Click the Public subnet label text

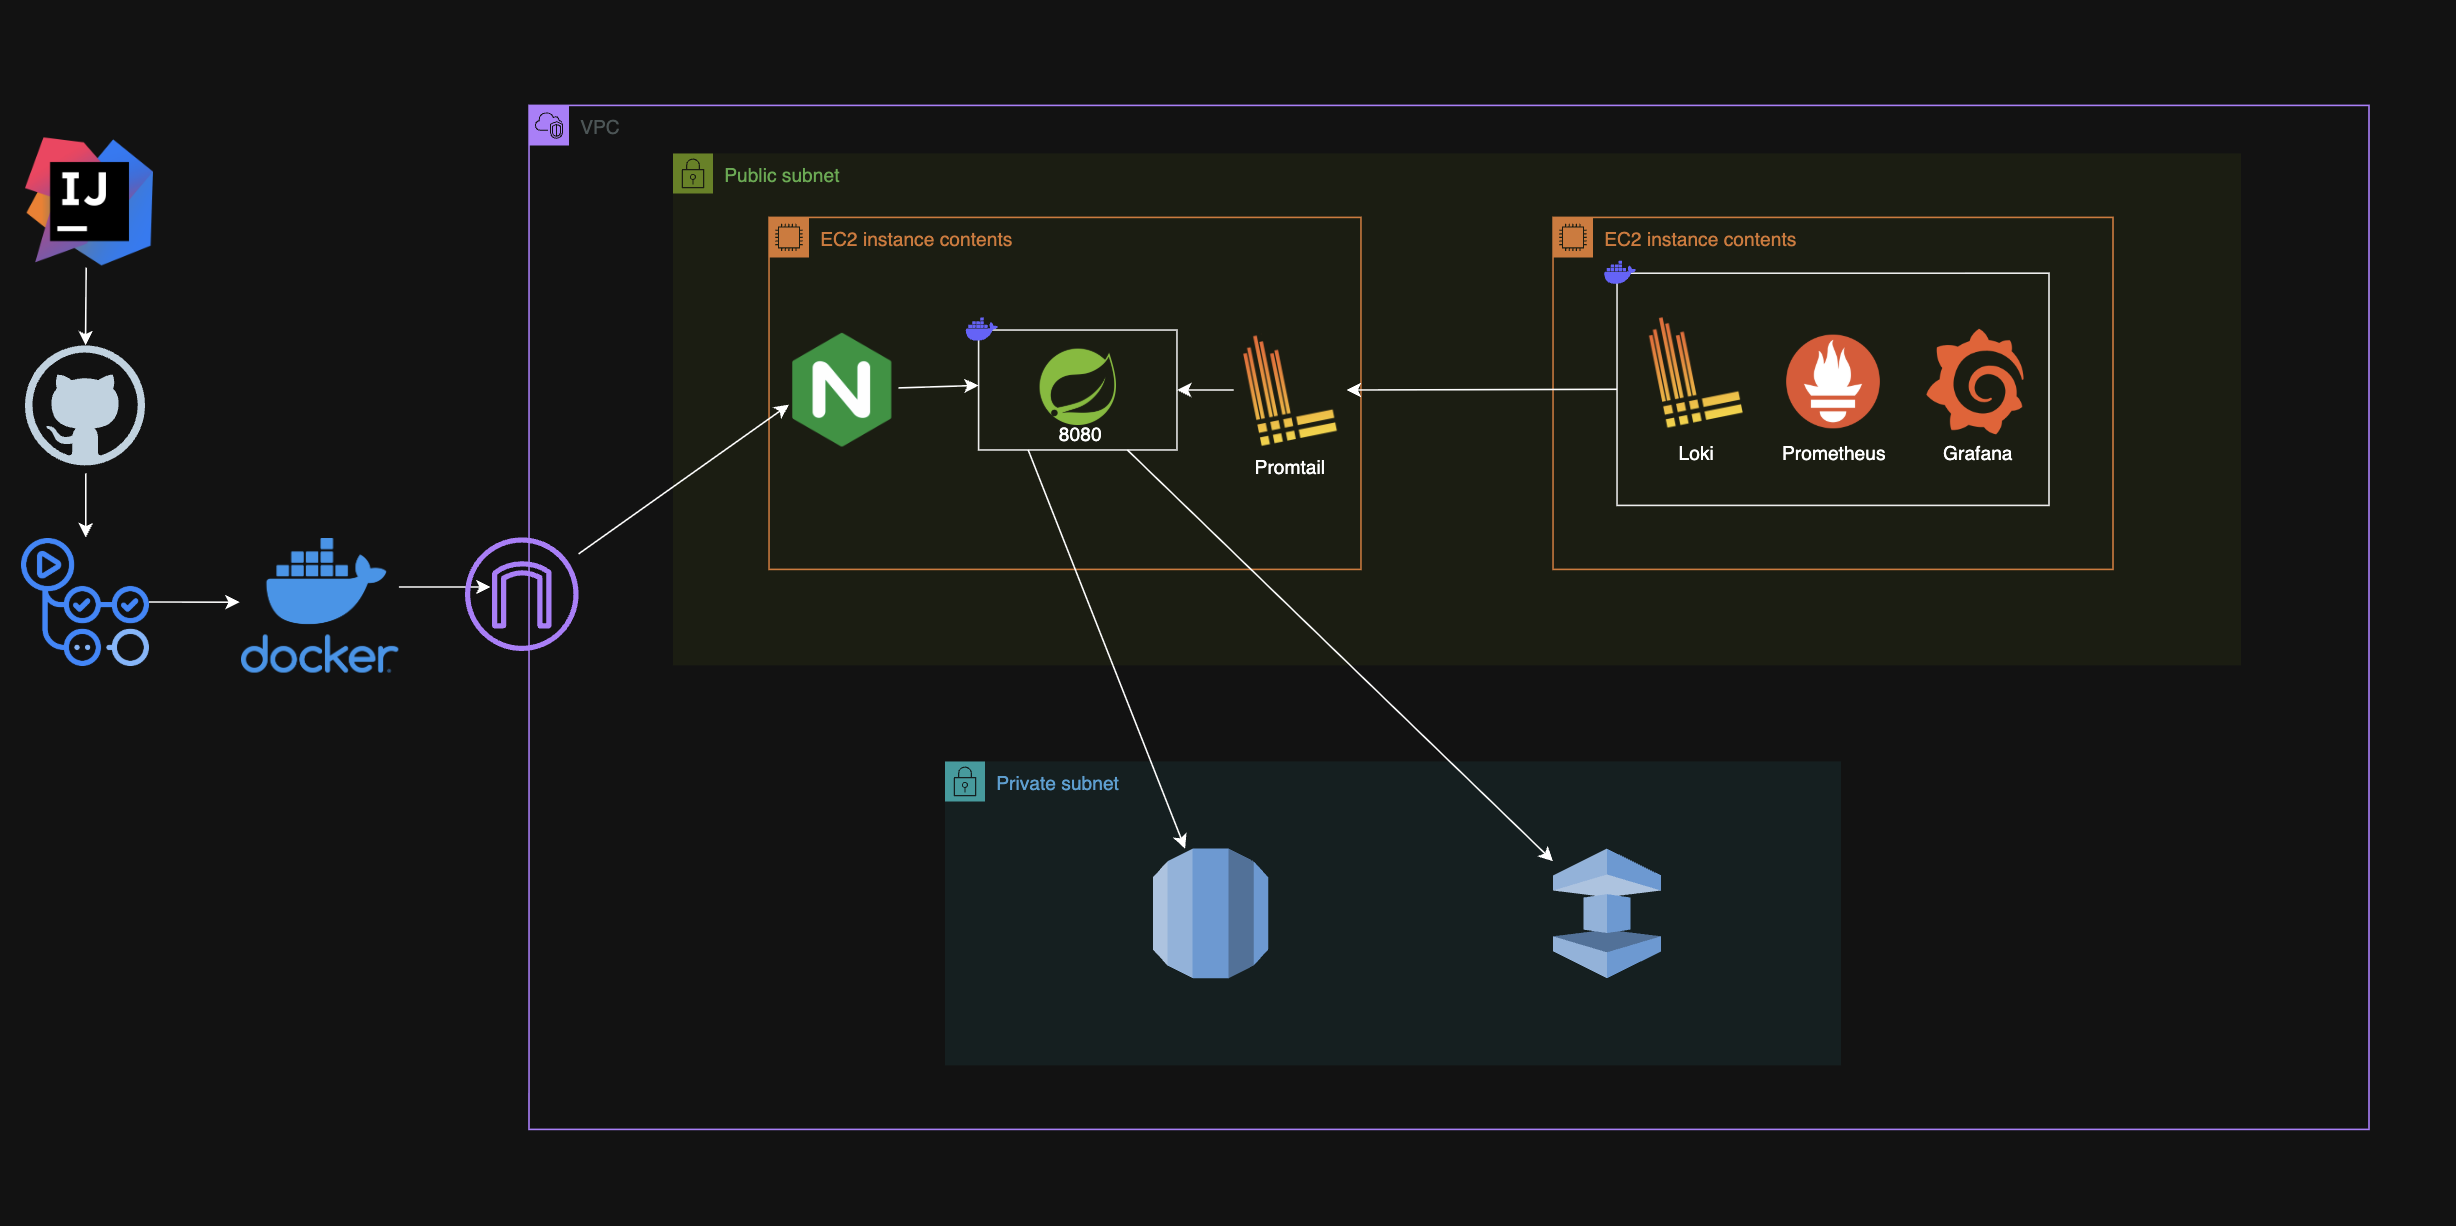click(781, 175)
